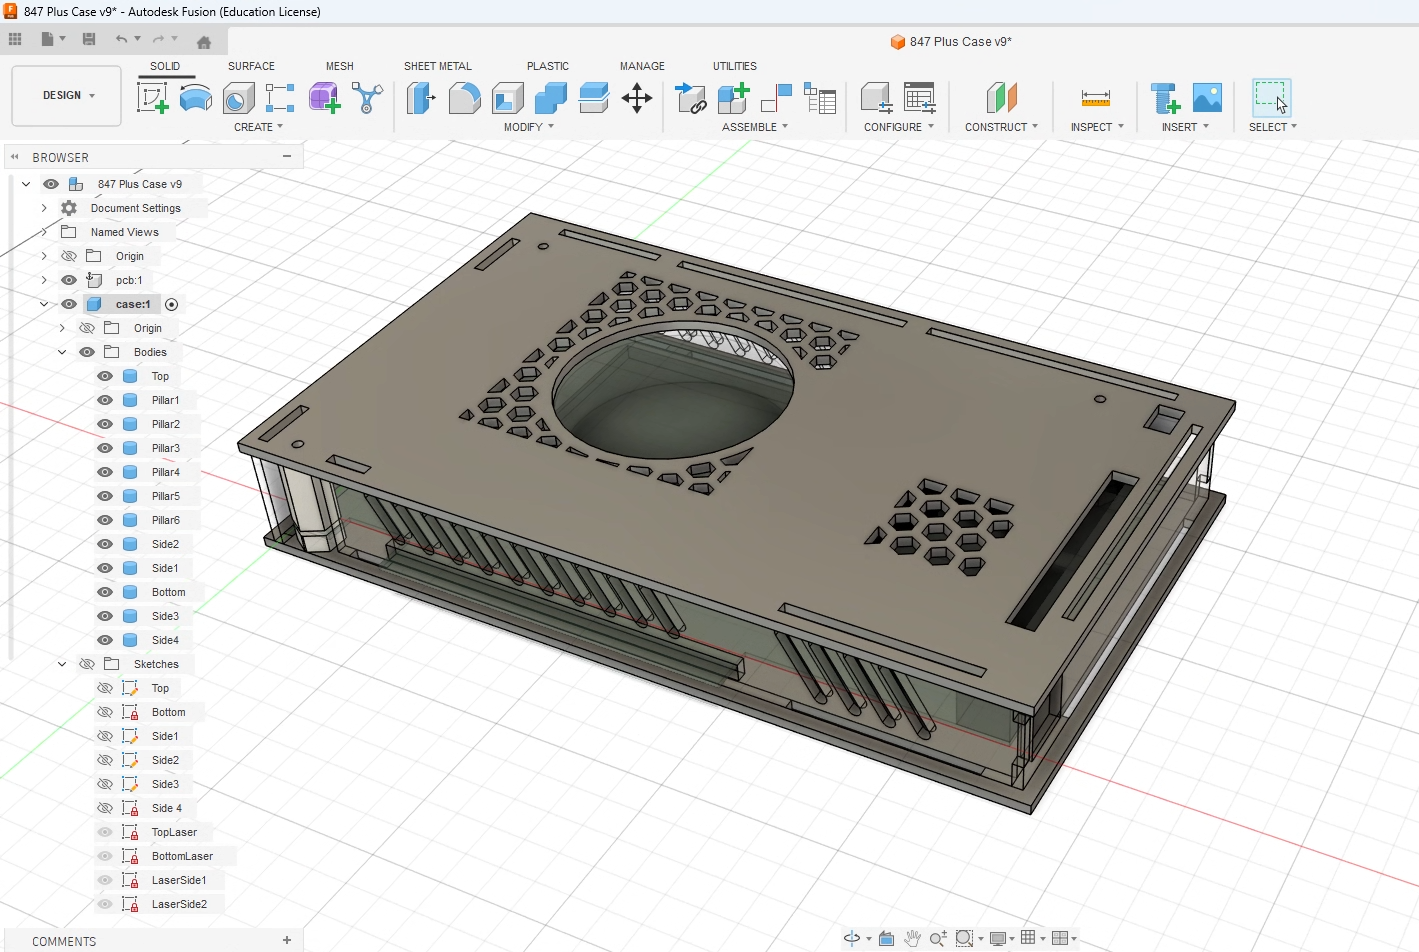Hide the Pillar3 body
This screenshot has height=952, width=1419.
[105, 448]
